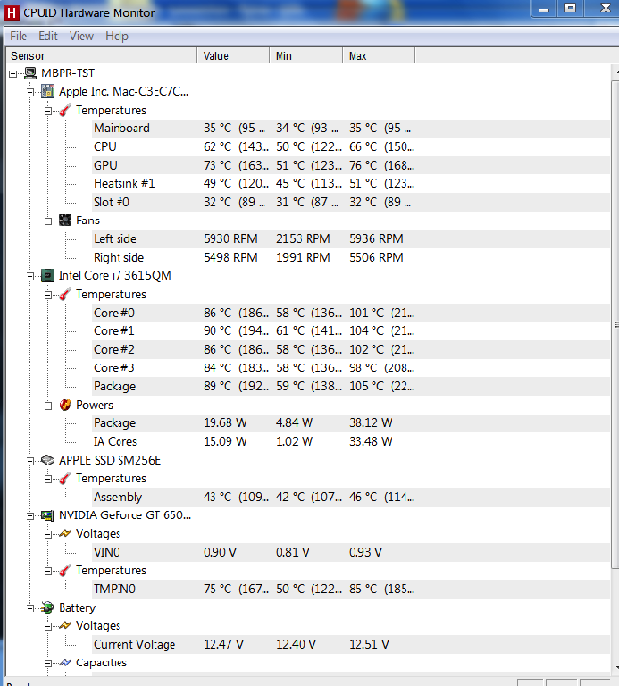Screen dimensions: 619x686
Task: Collapse the Battery tree node
Action: 32,608
